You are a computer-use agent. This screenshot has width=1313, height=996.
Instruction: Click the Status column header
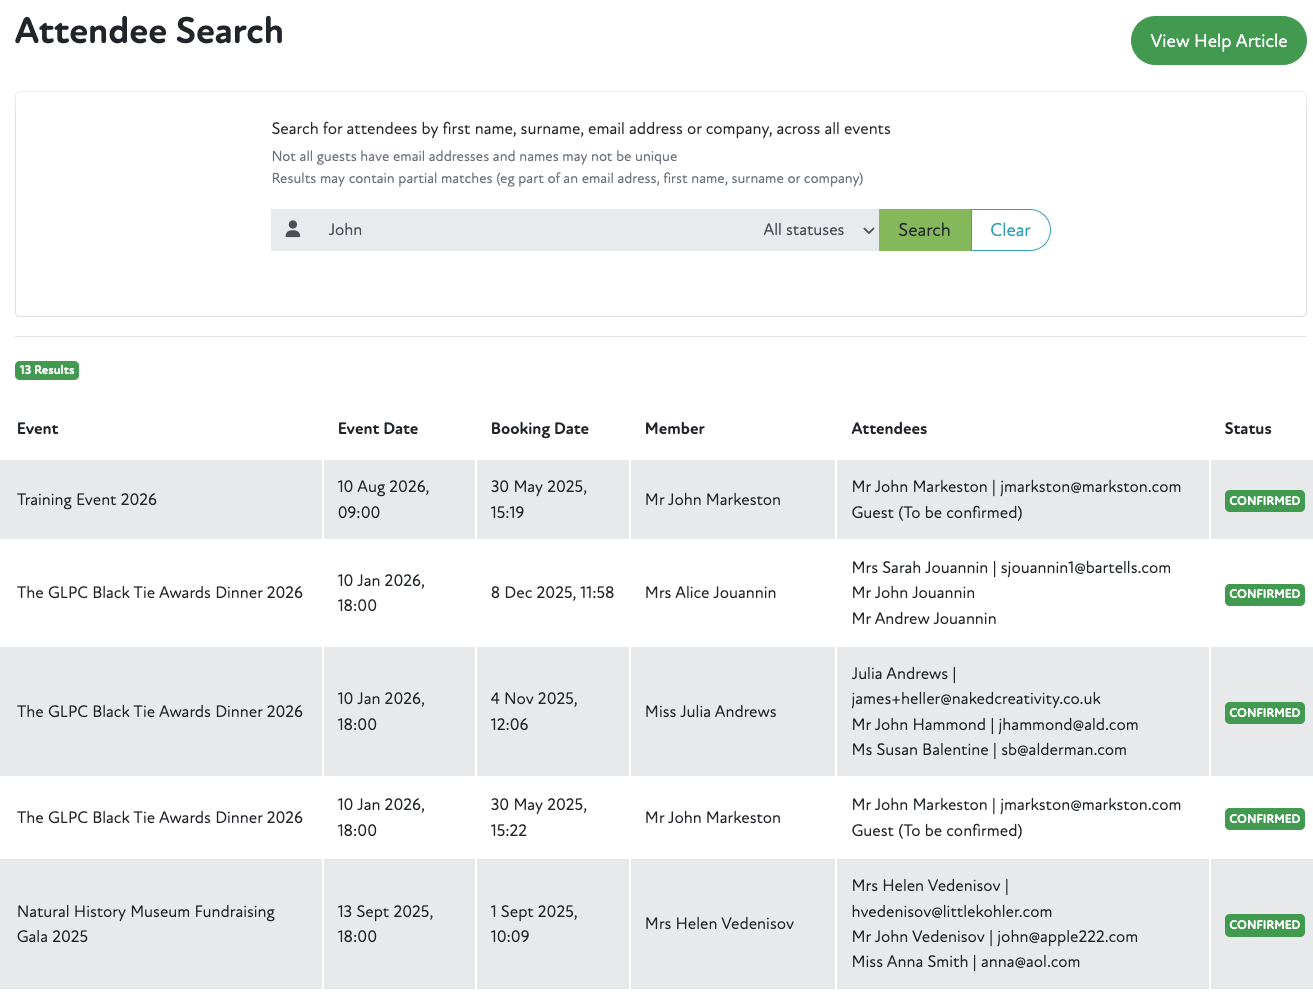pyautogui.click(x=1247, y=428)
